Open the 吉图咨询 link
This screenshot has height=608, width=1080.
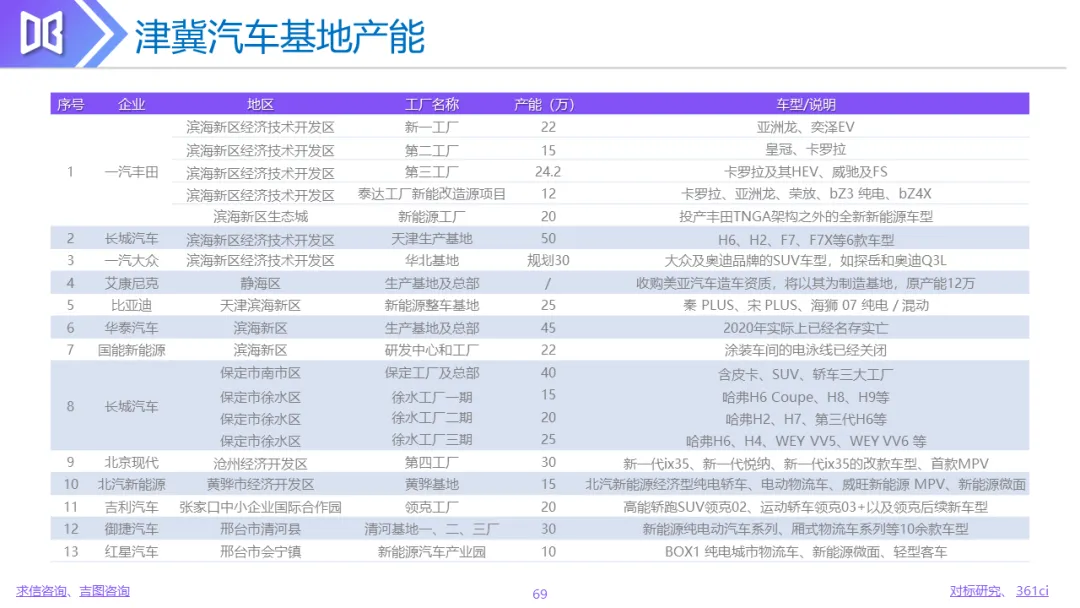click(105, 591)
